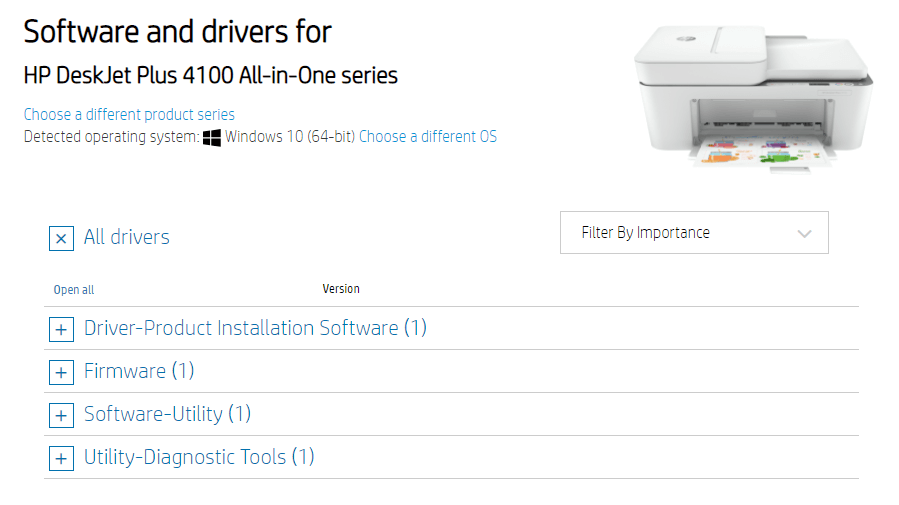Viewport: 899px width, 505px height.
Task: Click the plus icon next to Firmware
Action: (x=61, y=373)
